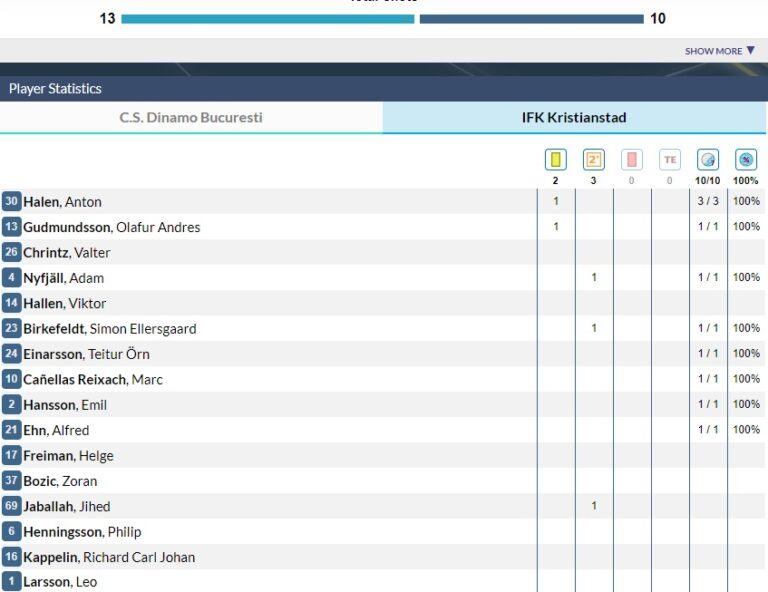Open player Chrintz, Valter
Viewport: 768px width, 592px height.
[67, 253]
